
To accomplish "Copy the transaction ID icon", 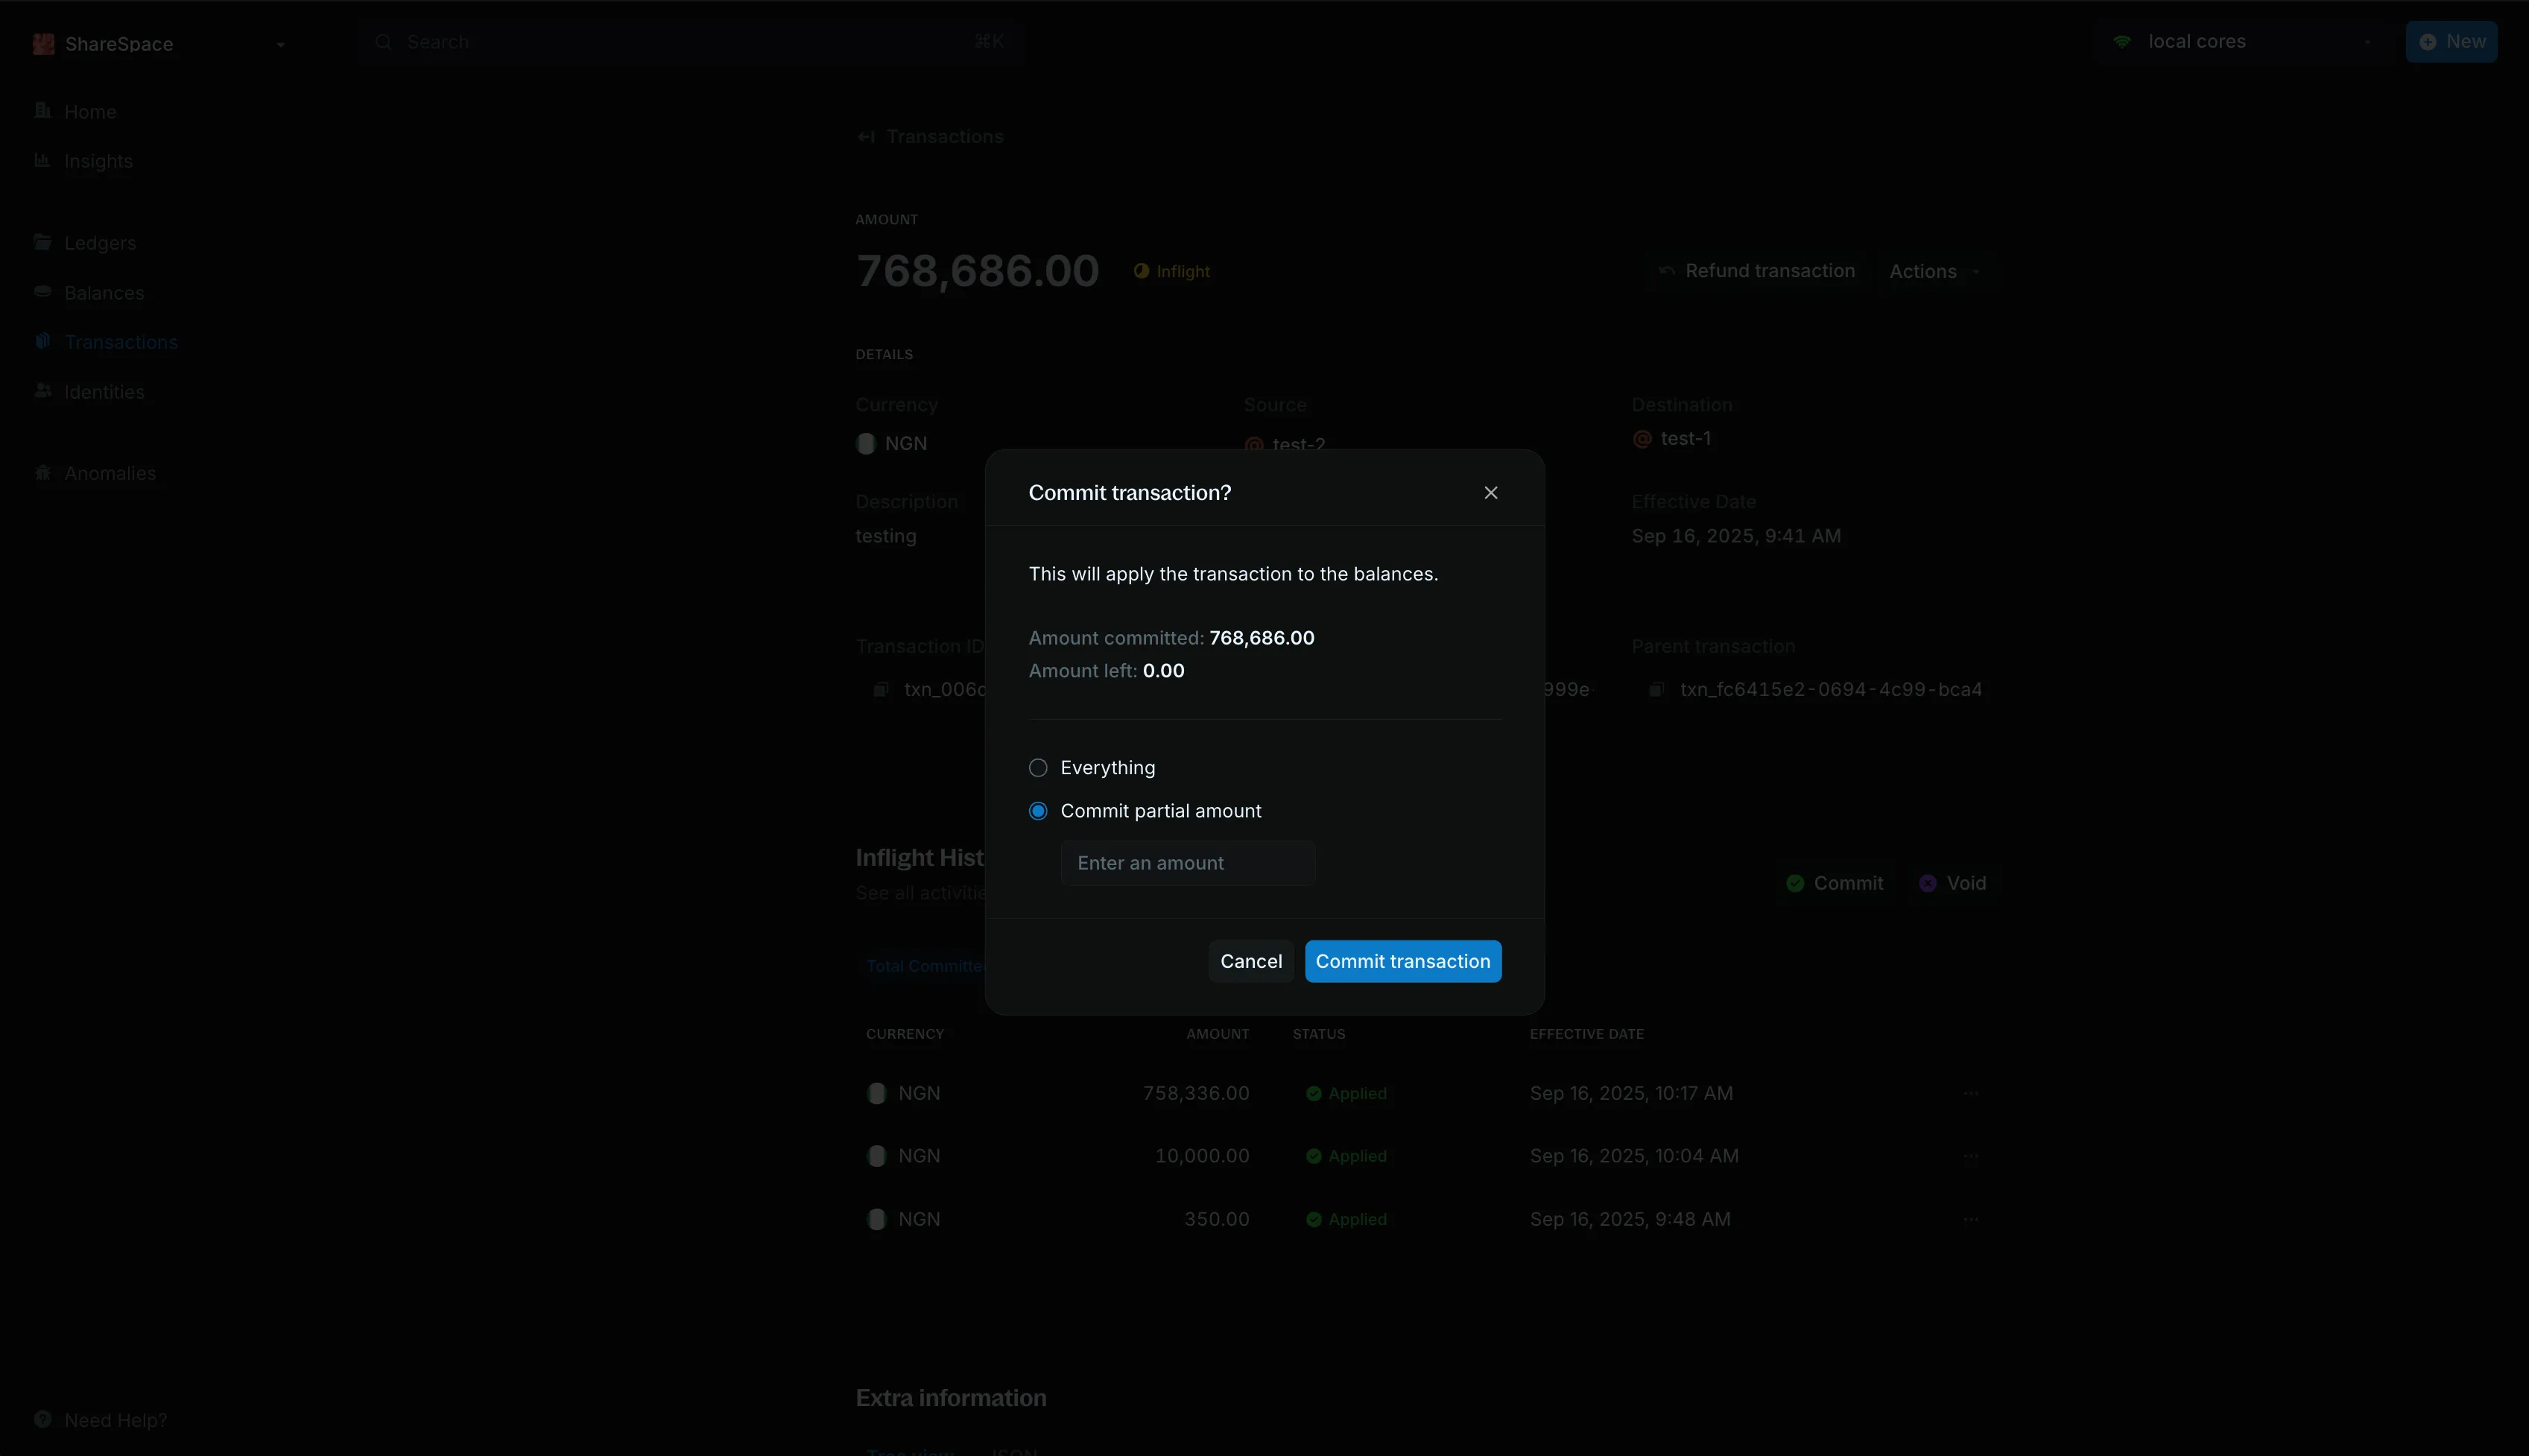I will tap(880, 690).
